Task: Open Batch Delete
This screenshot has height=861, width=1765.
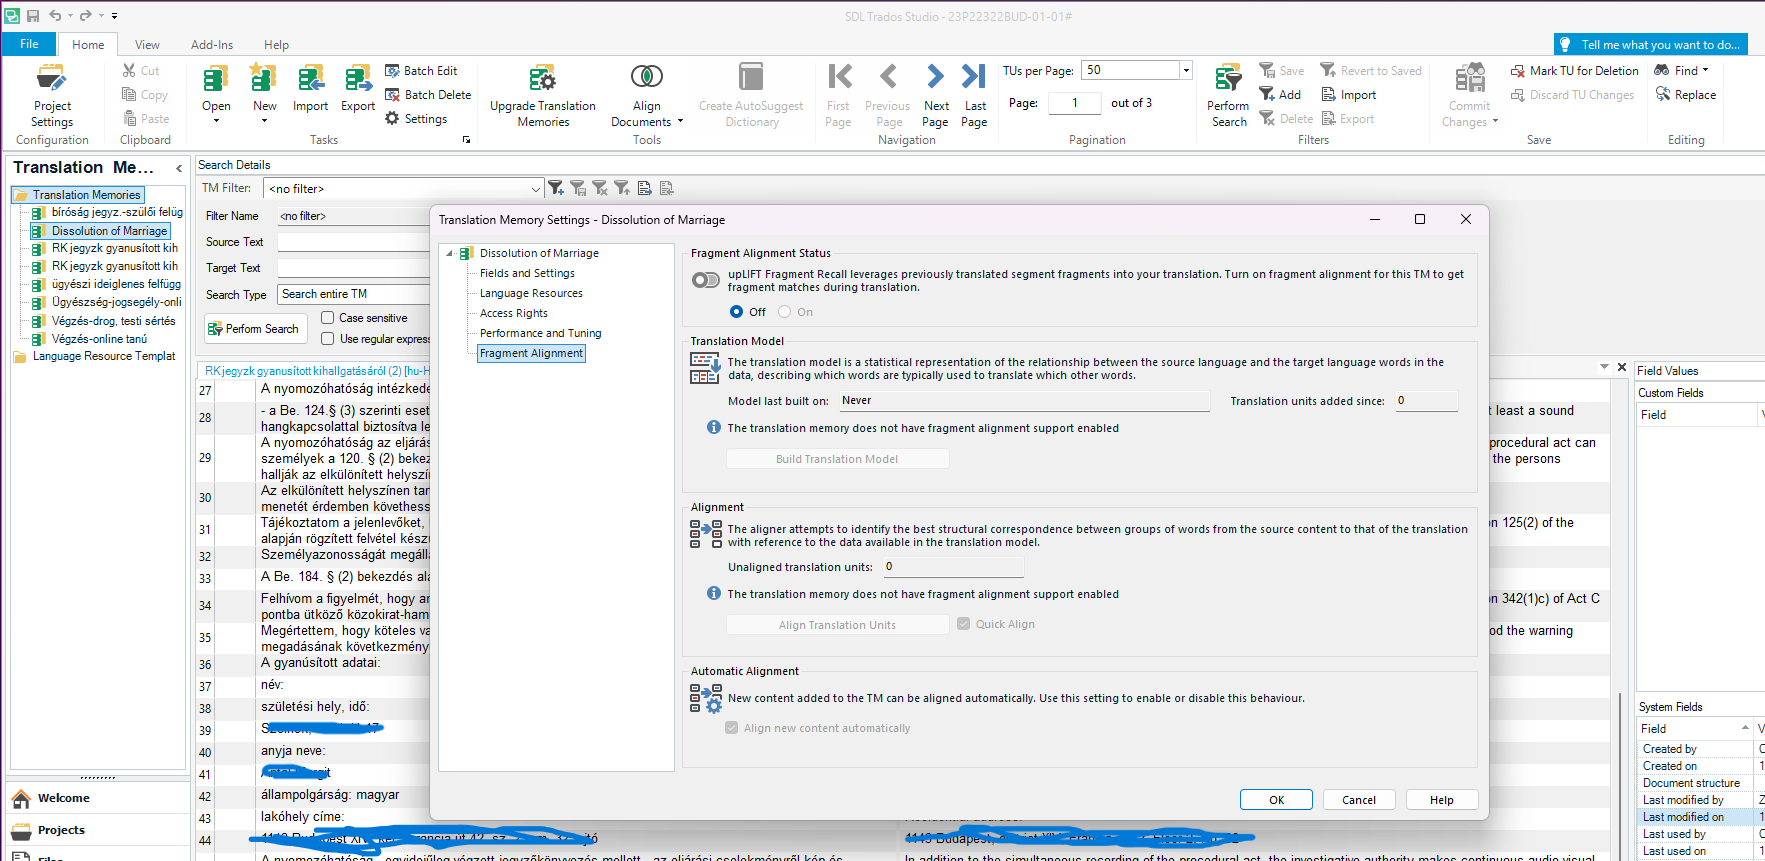Action: pos(428,95)
